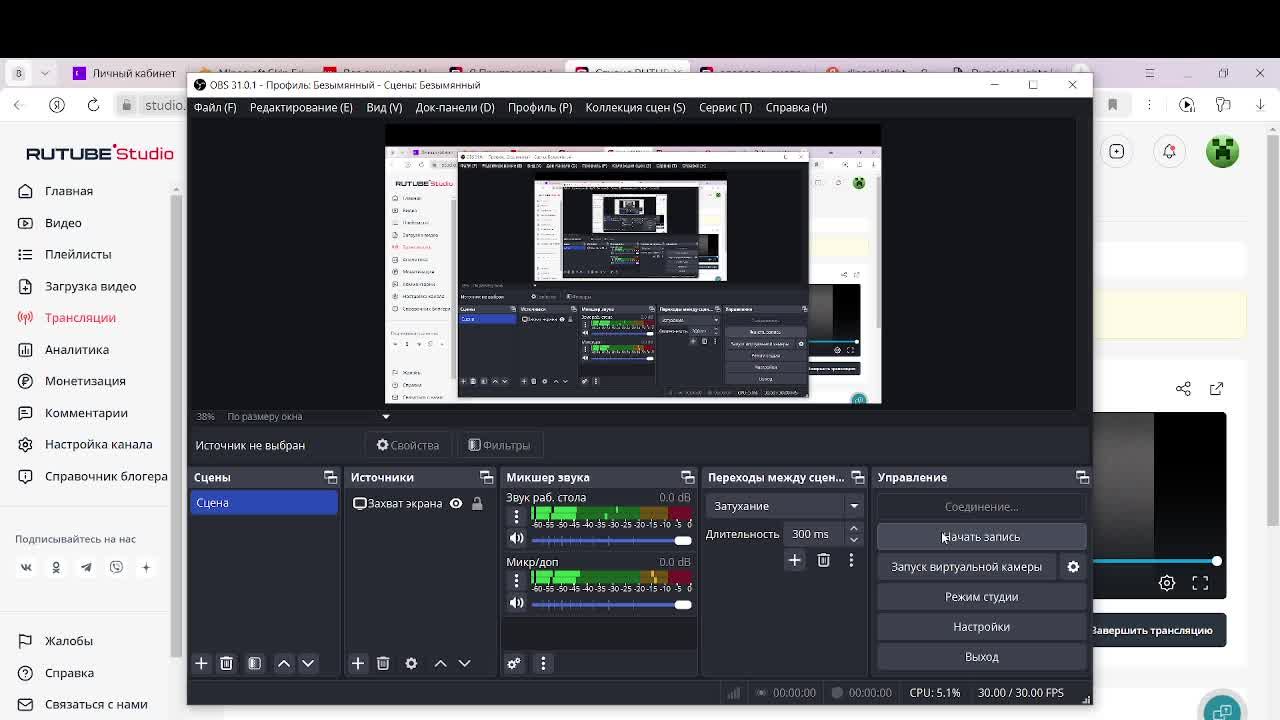This screenshot has width=1280, height=720.
Task: Open source Свойства button
Action: click(x=408, y=445)
